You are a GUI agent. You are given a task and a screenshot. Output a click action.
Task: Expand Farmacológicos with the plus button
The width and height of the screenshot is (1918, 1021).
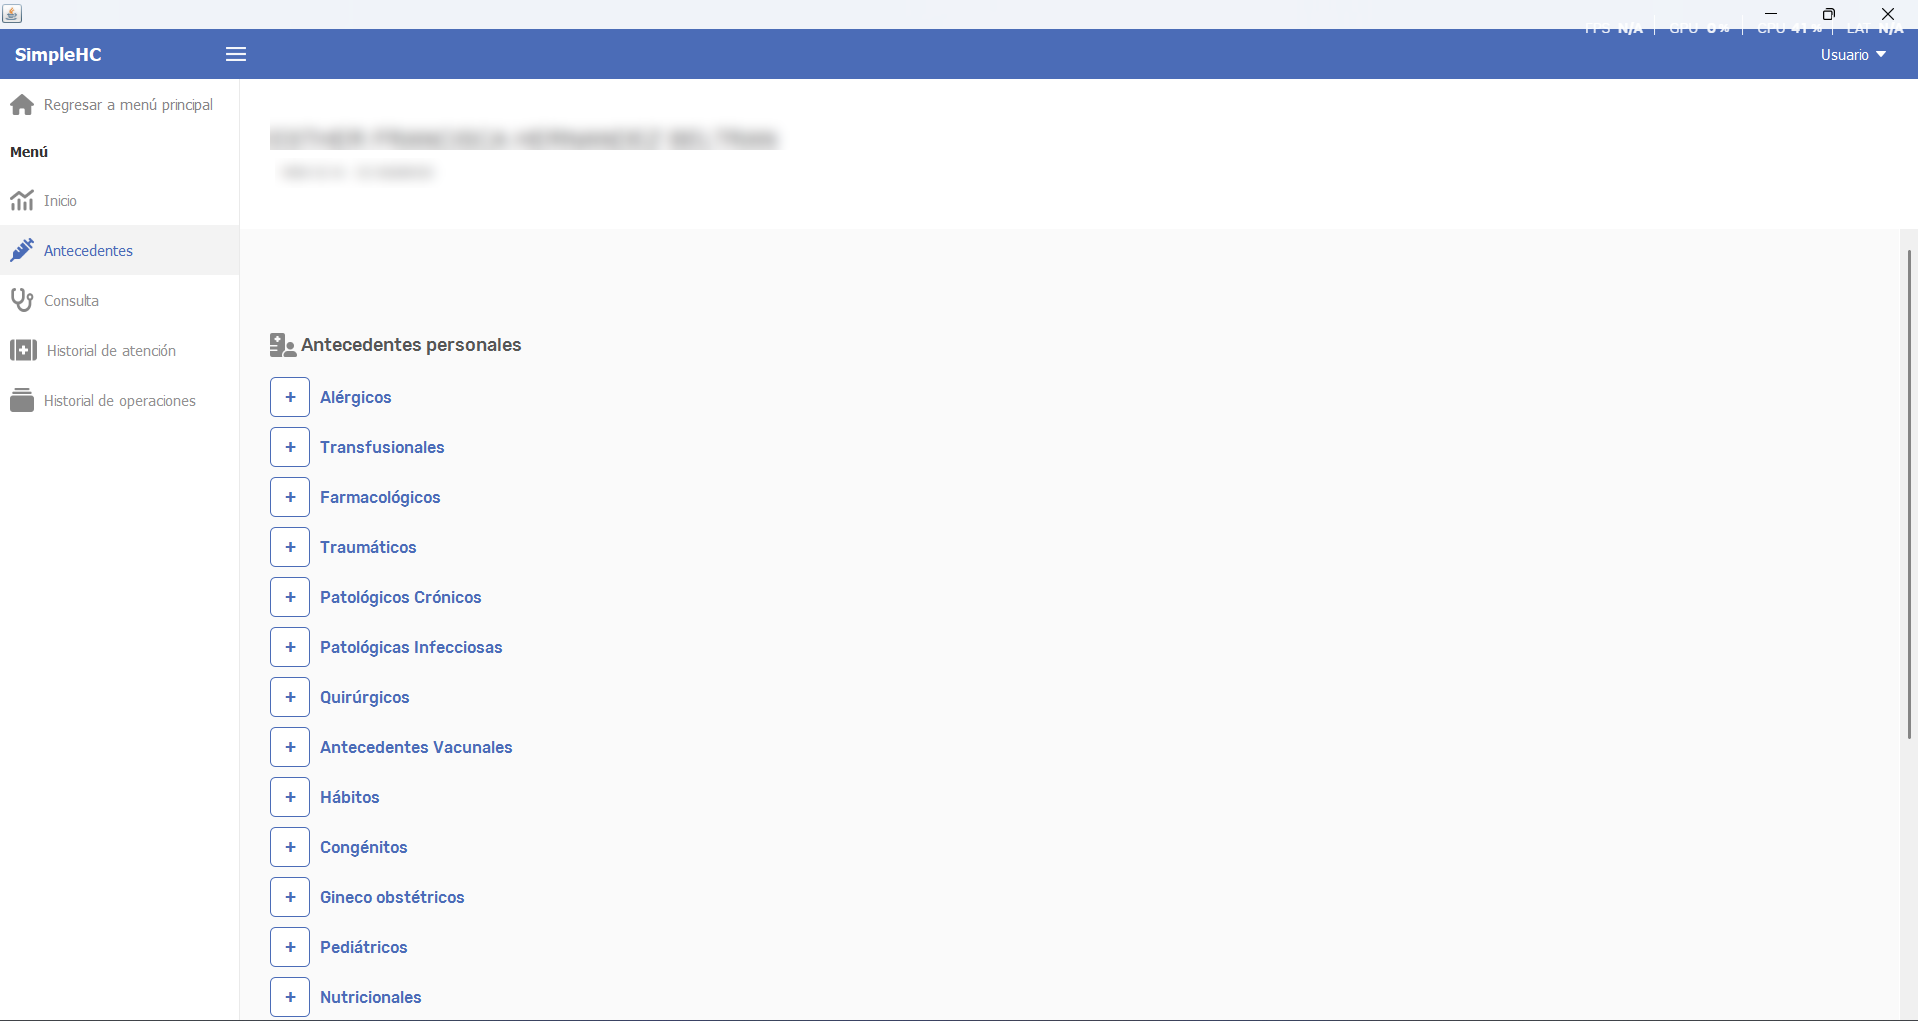coord(290,497)
